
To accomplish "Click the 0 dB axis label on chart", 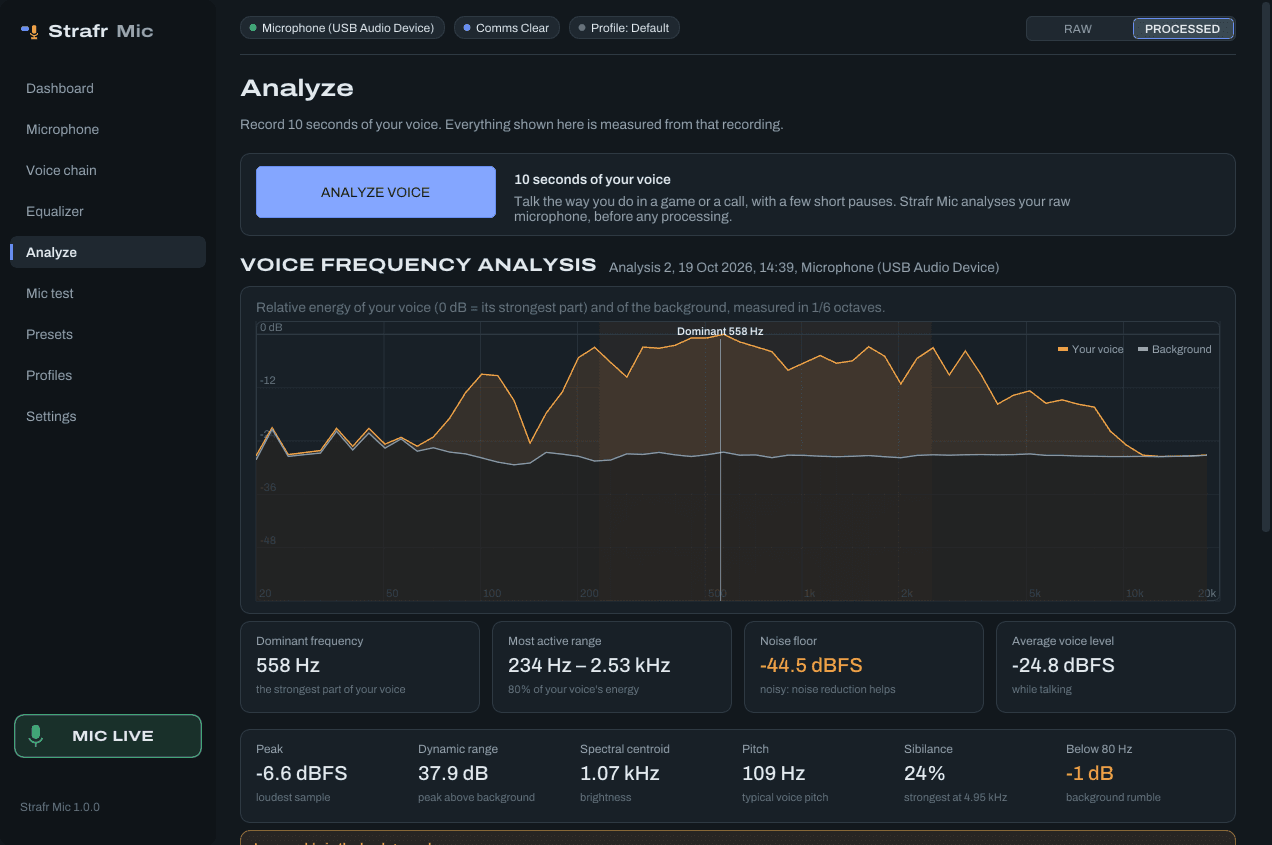I will tap(271, 328).
